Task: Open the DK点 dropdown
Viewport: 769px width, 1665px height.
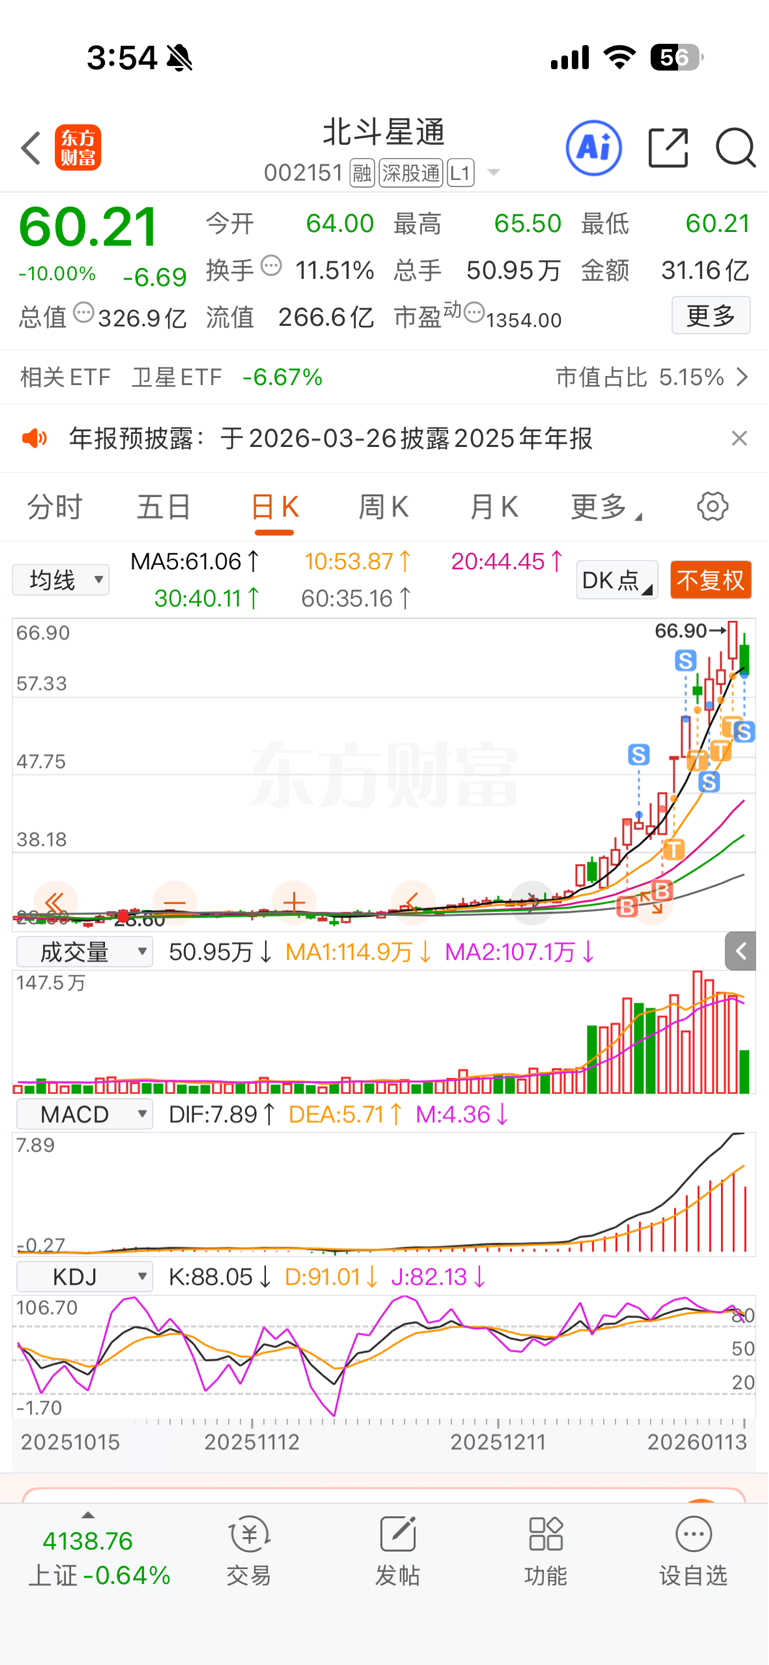Action: [617, 580]
